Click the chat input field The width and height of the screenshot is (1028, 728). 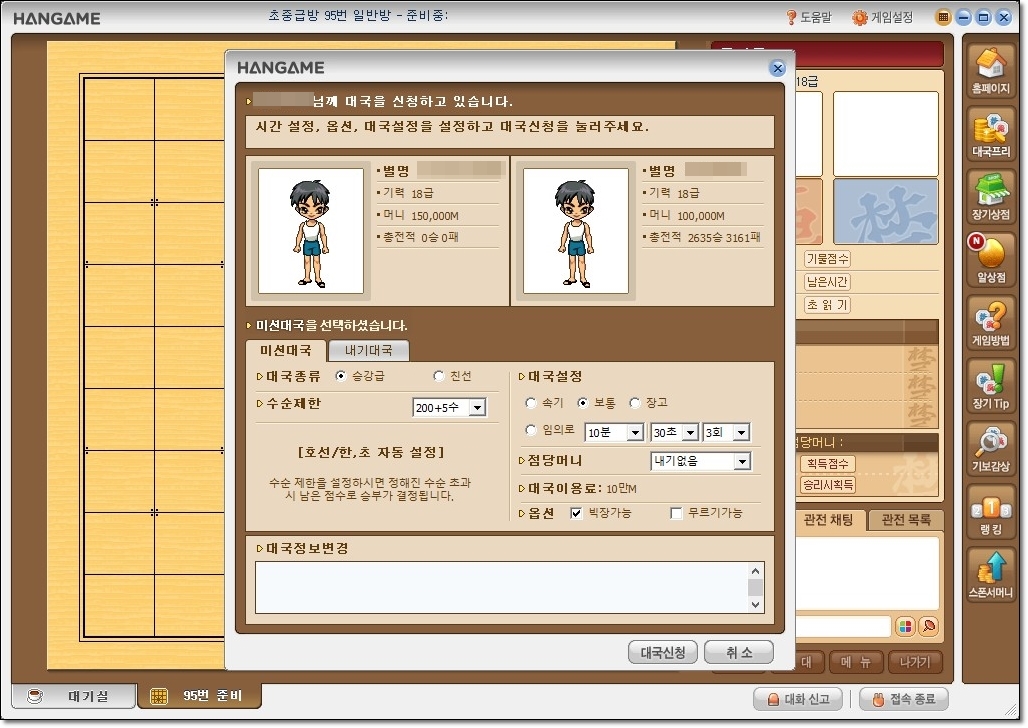click(x=843, y=626)
